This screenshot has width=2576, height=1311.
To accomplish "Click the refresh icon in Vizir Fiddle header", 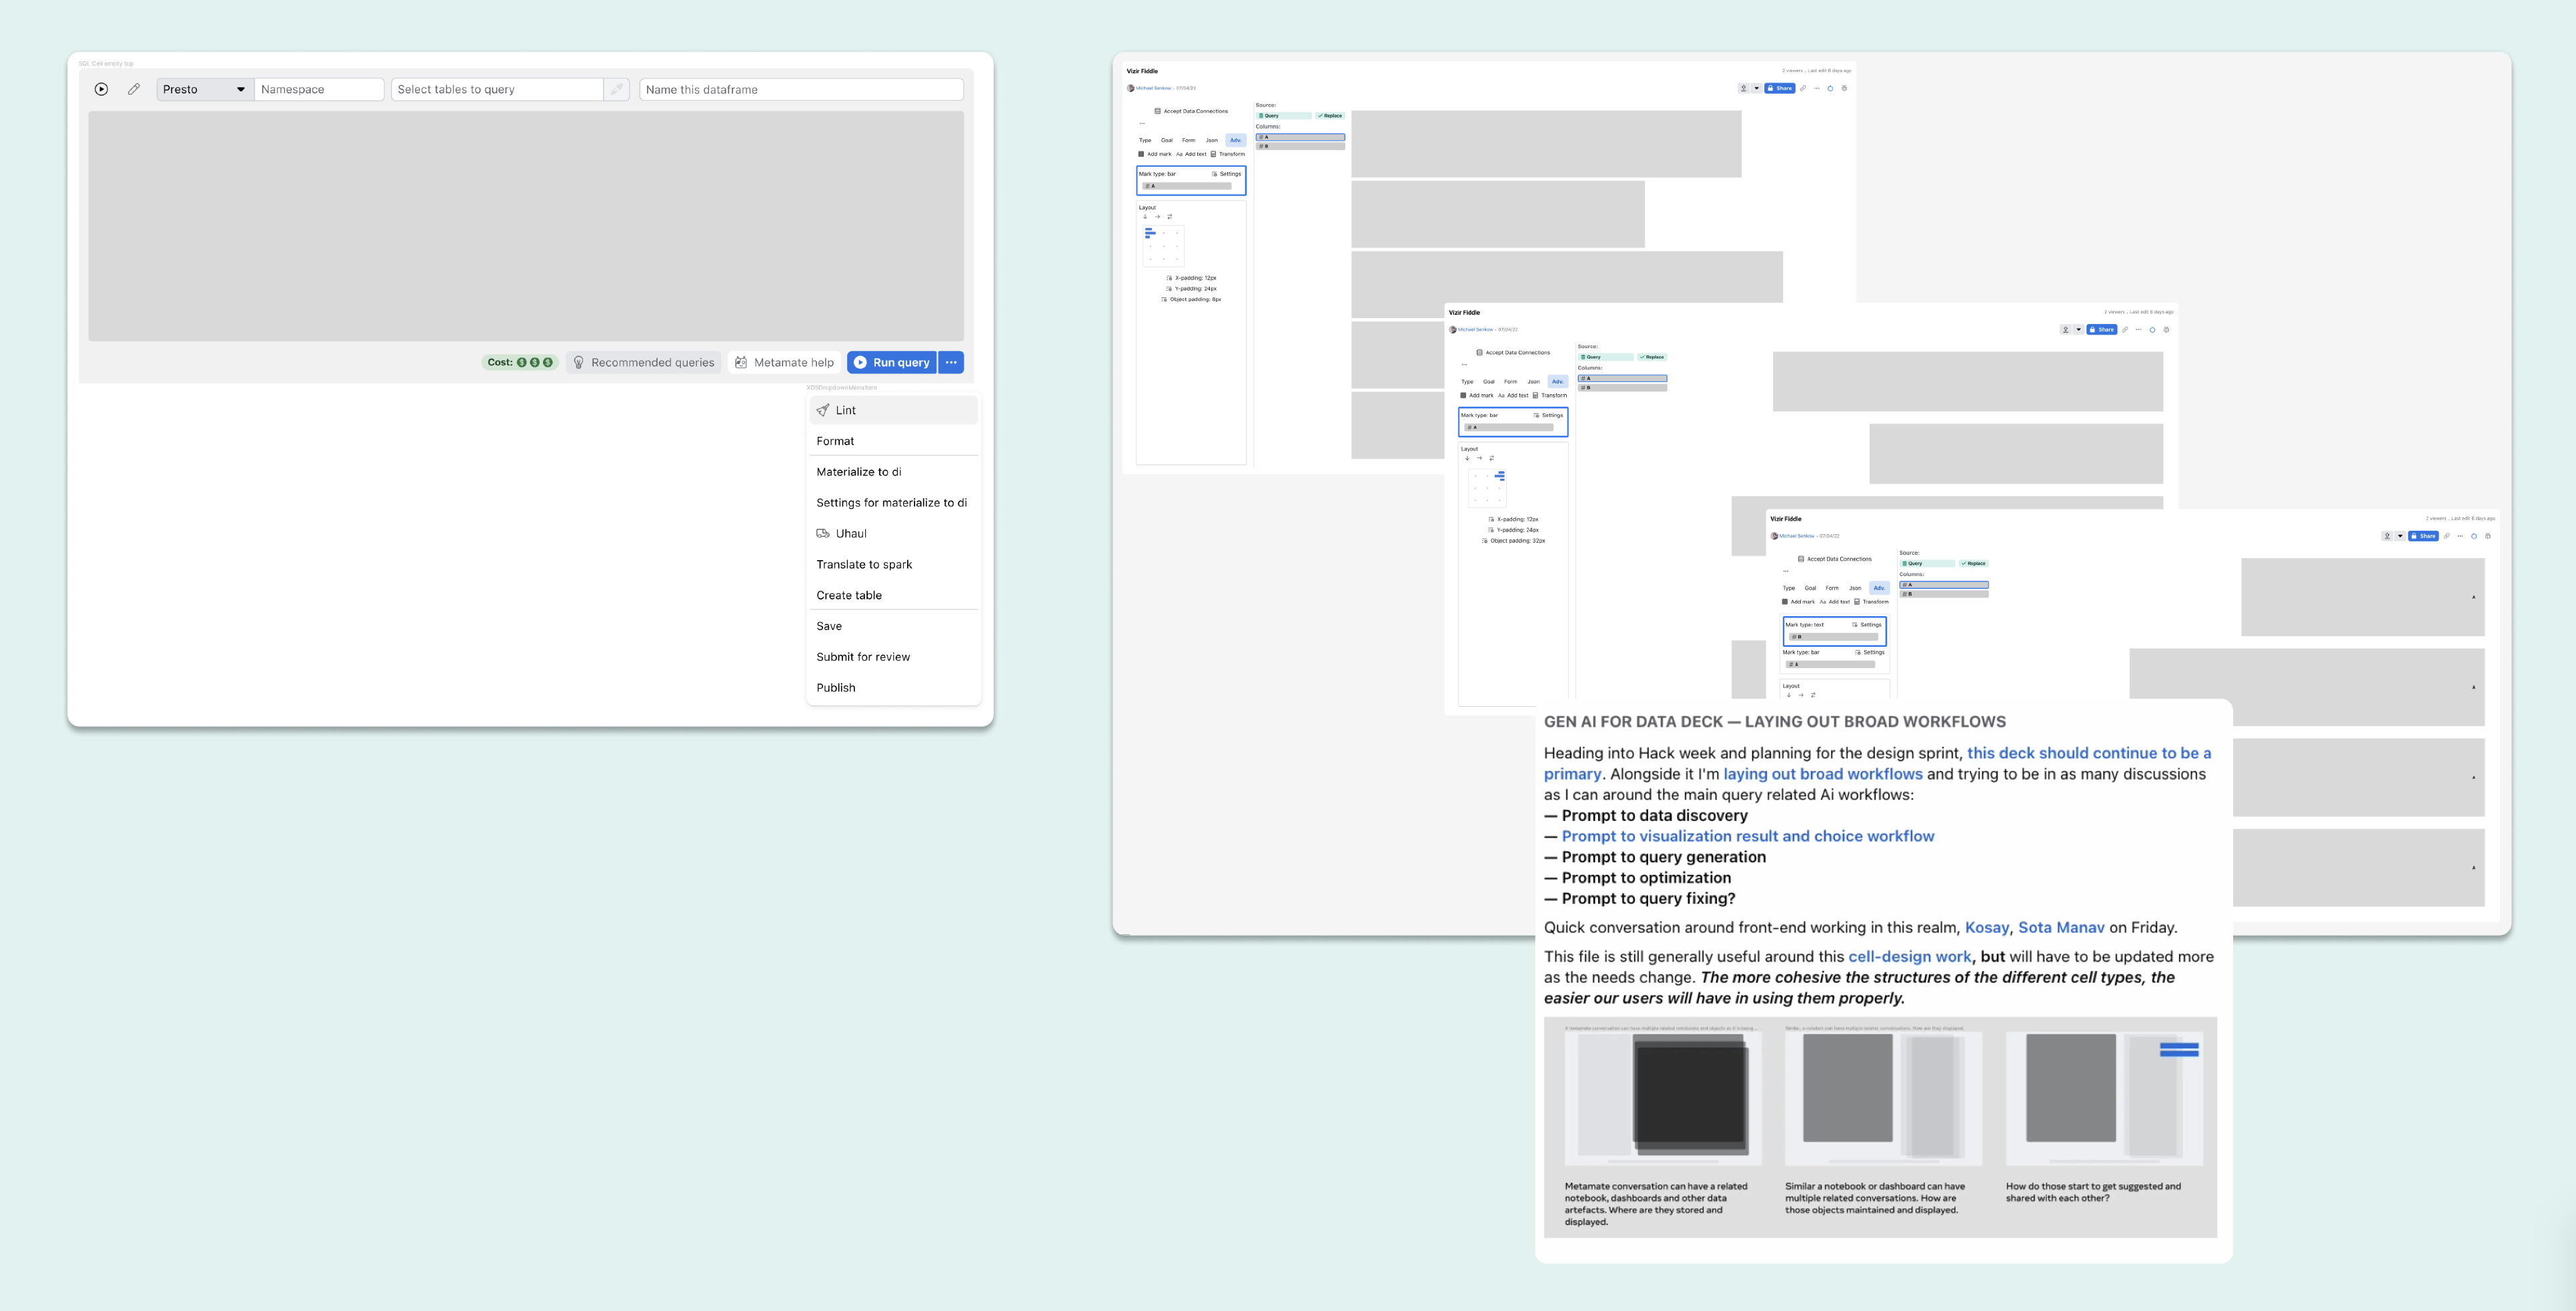I will click(1830, 89).
